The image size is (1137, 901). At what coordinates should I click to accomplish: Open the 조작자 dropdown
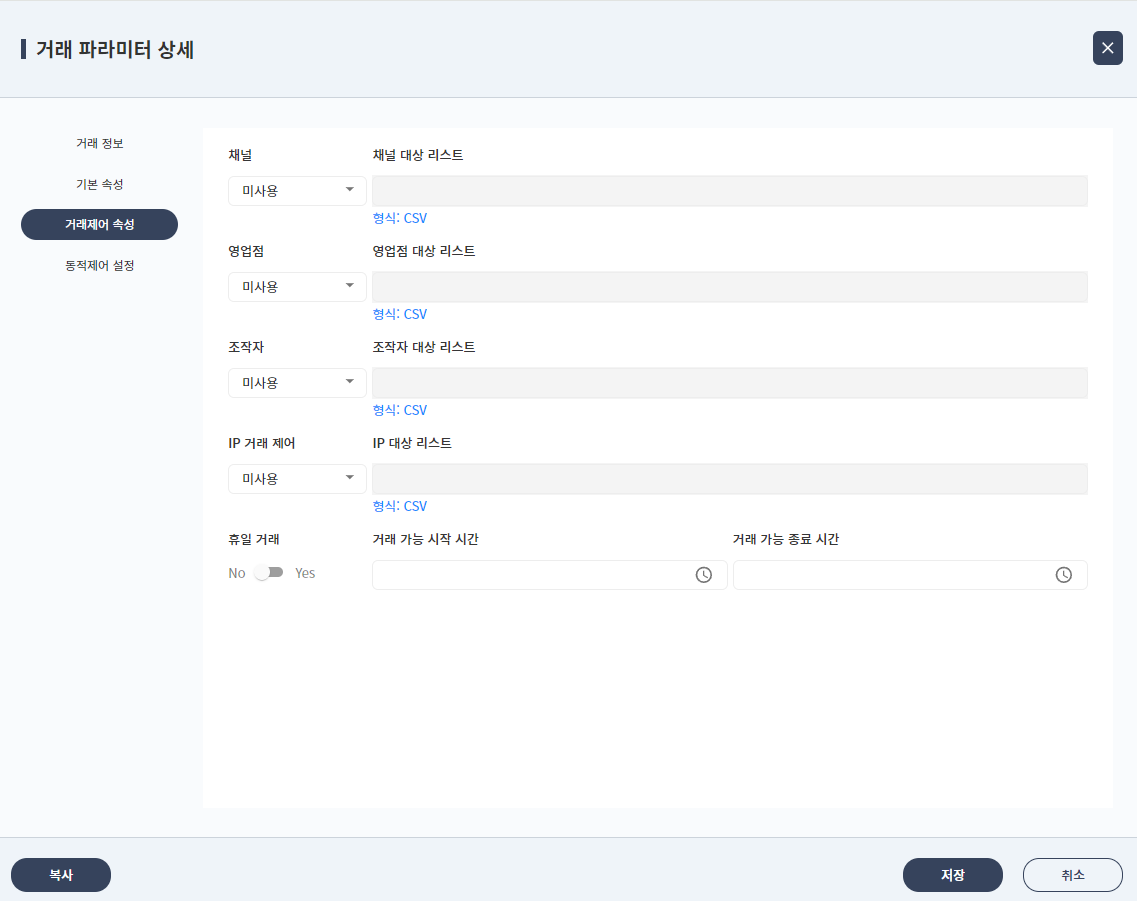point(297,382)
